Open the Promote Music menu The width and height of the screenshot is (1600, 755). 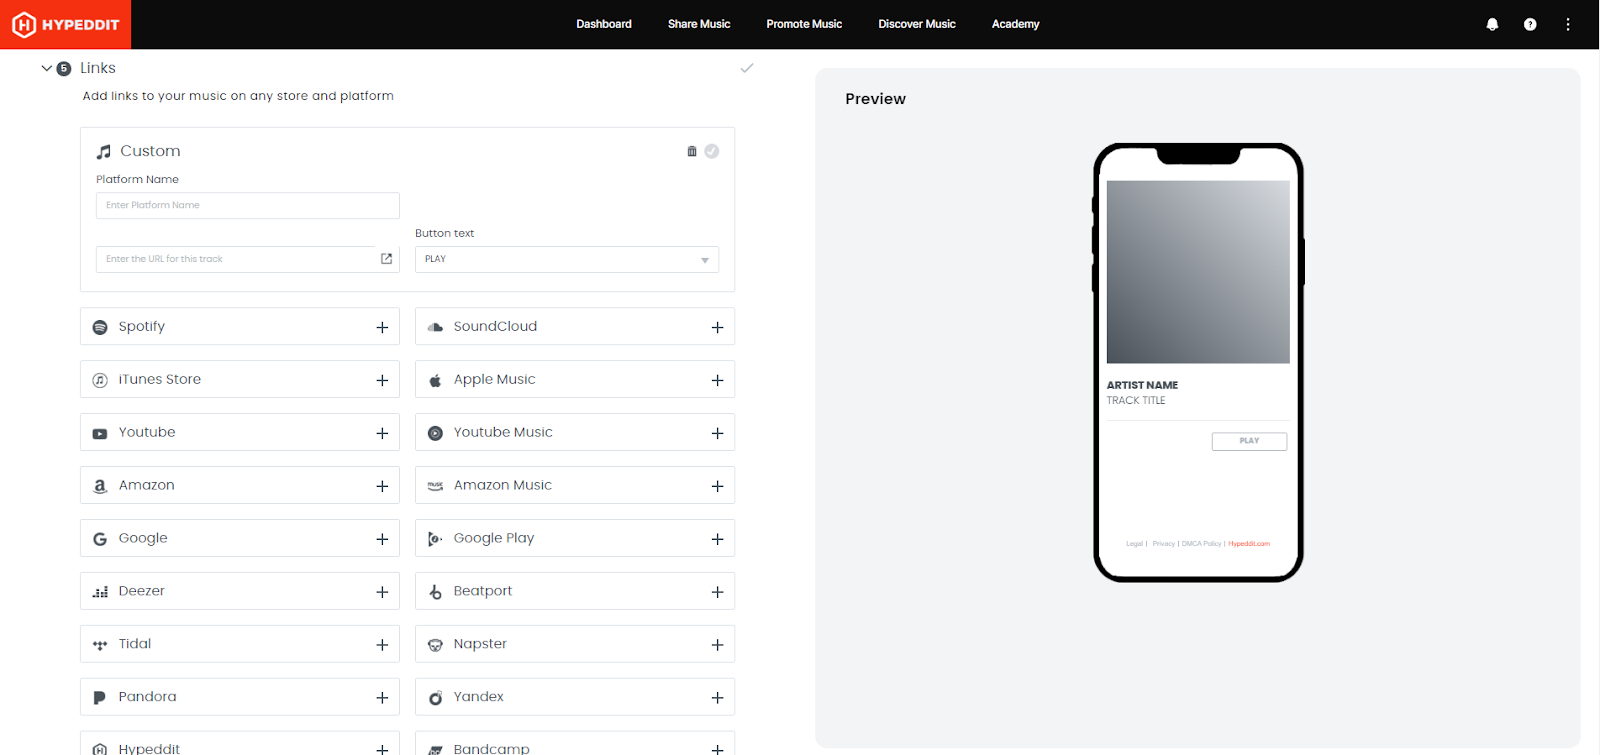(804, 24)
